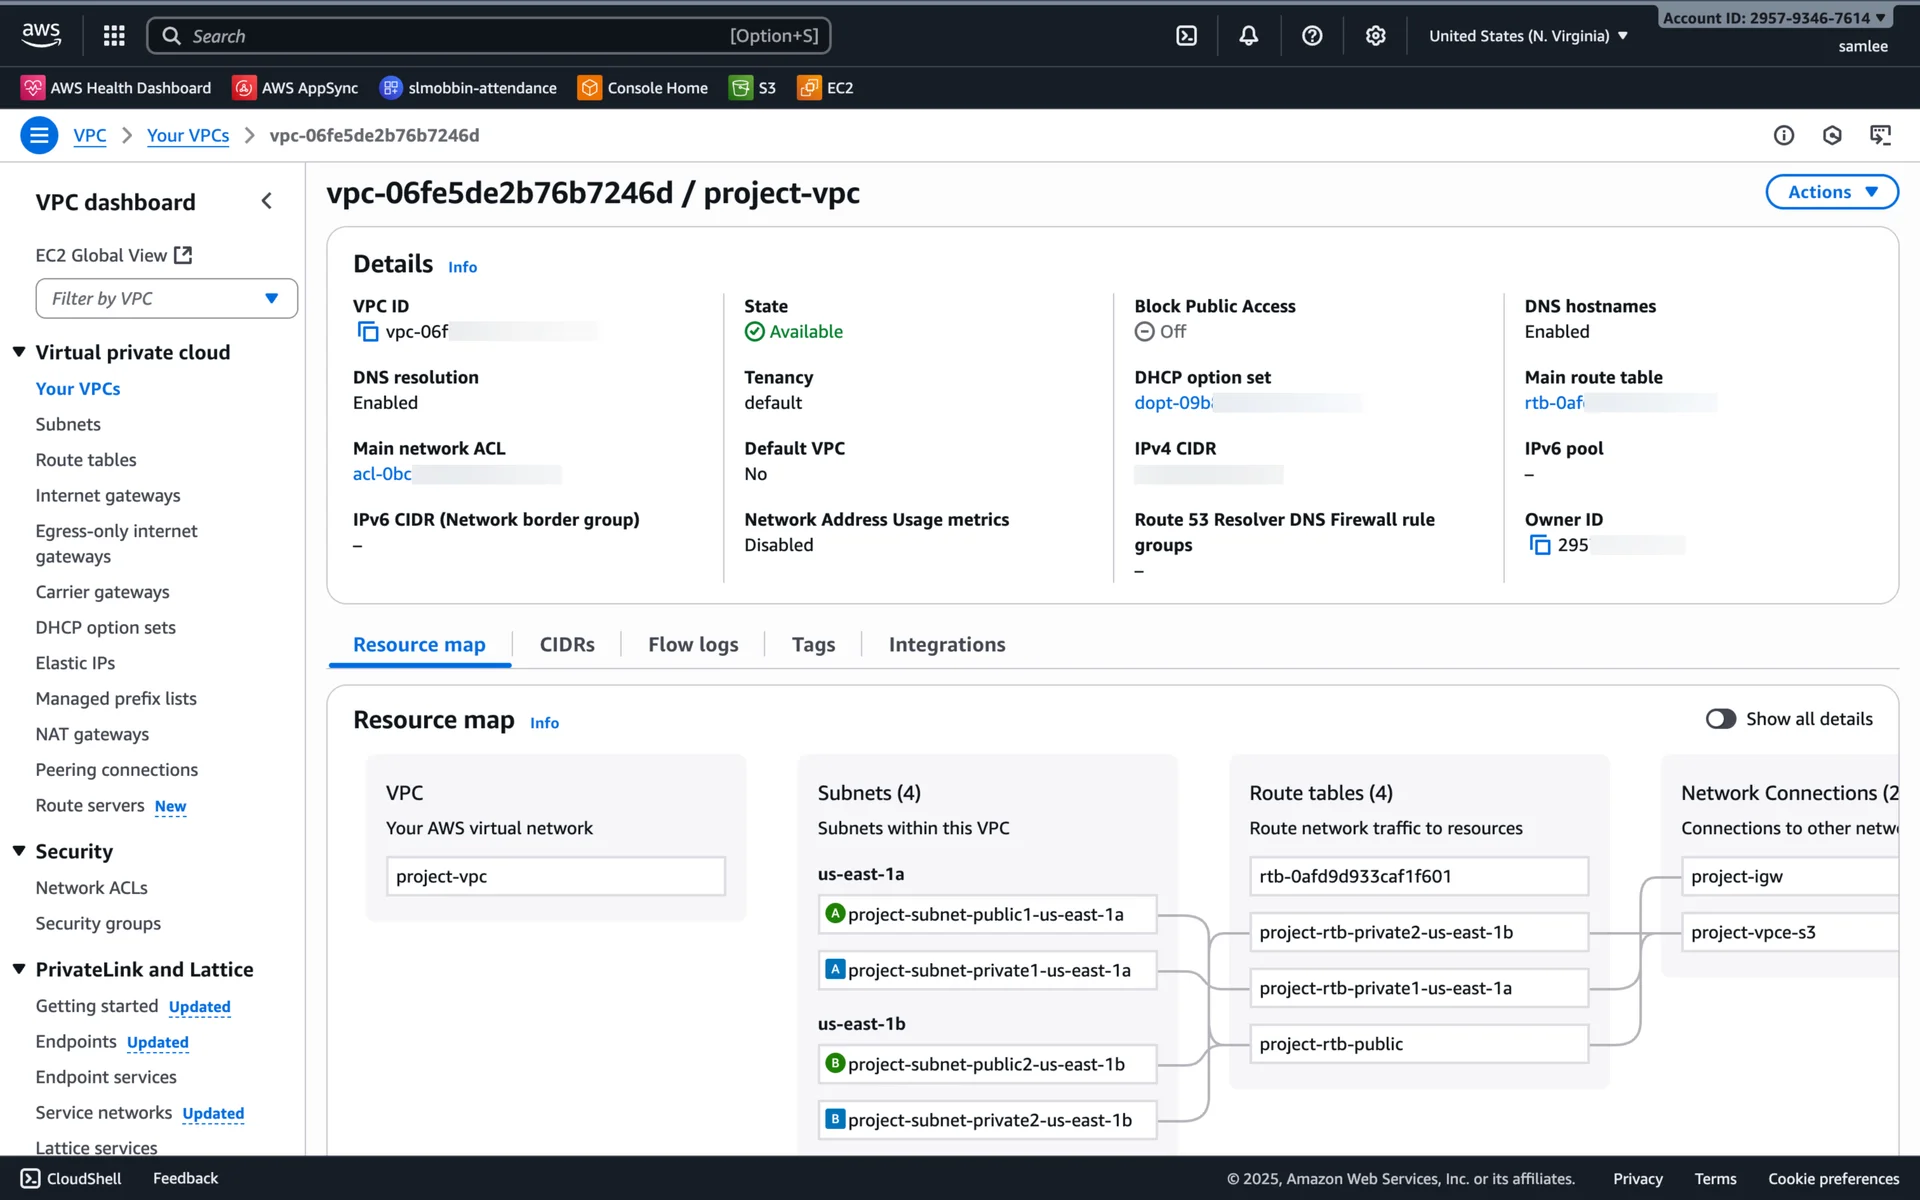Open Subnets in the sidebar

tap(68, 424)
